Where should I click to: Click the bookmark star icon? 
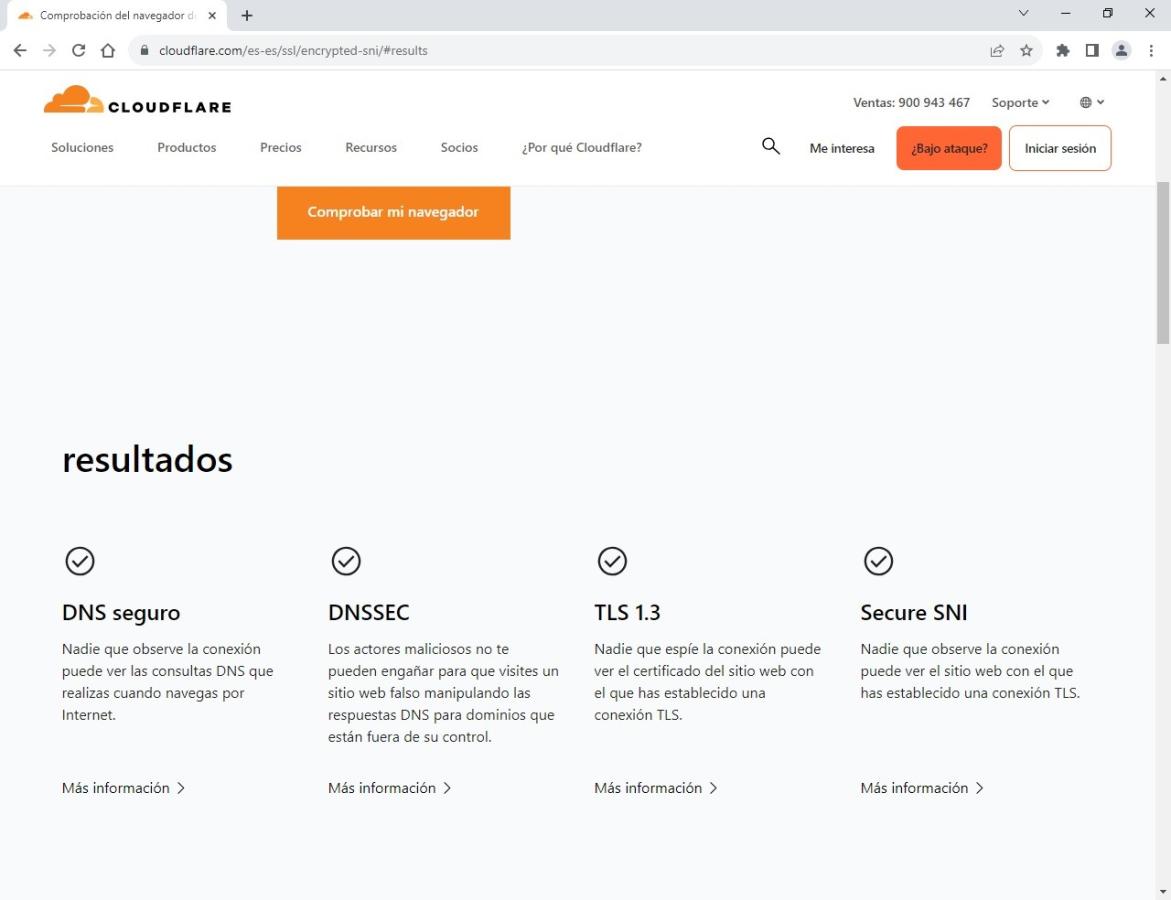point(1026,50)
